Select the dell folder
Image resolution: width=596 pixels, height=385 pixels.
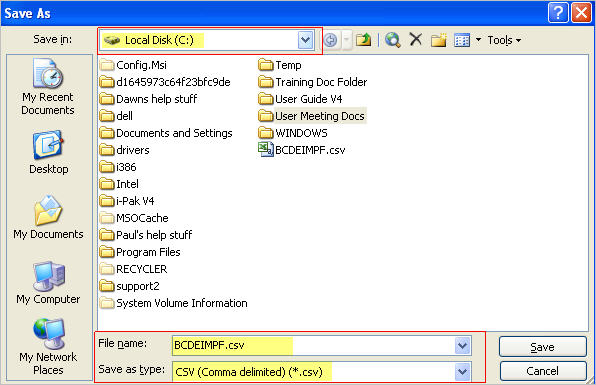click(116, 116)
